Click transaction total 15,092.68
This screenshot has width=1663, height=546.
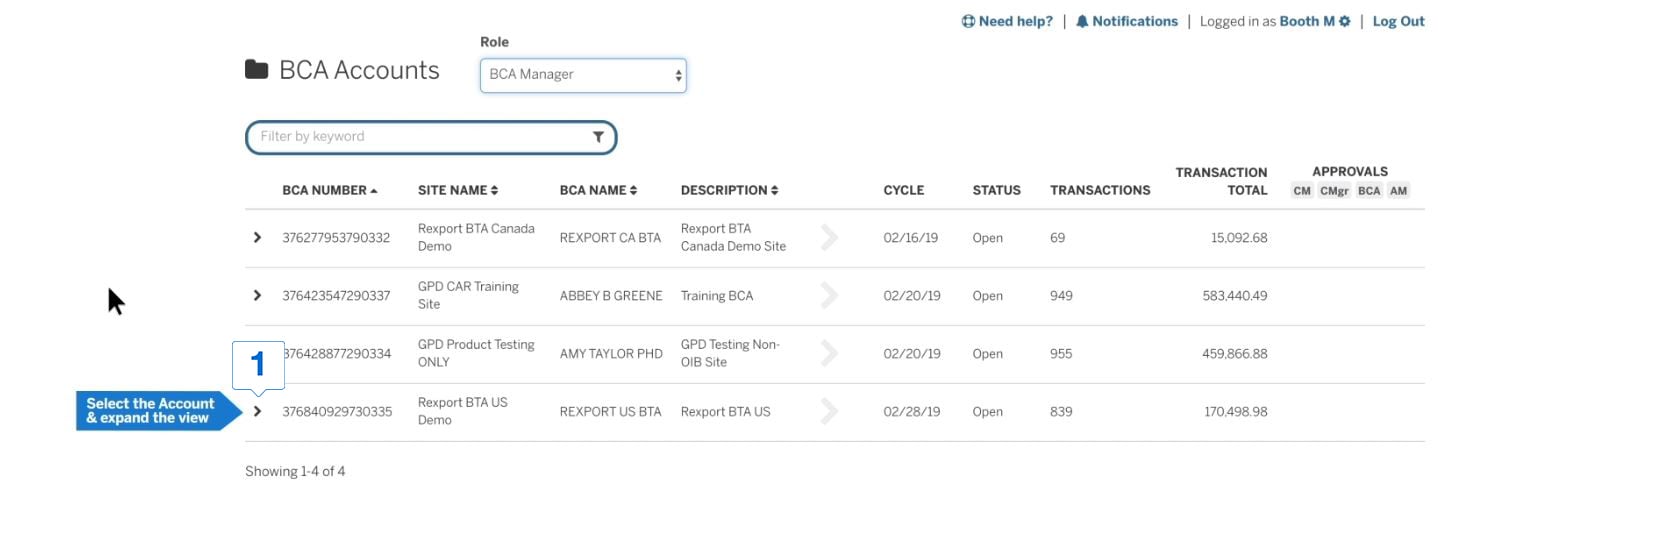[x=1239, y=238]
